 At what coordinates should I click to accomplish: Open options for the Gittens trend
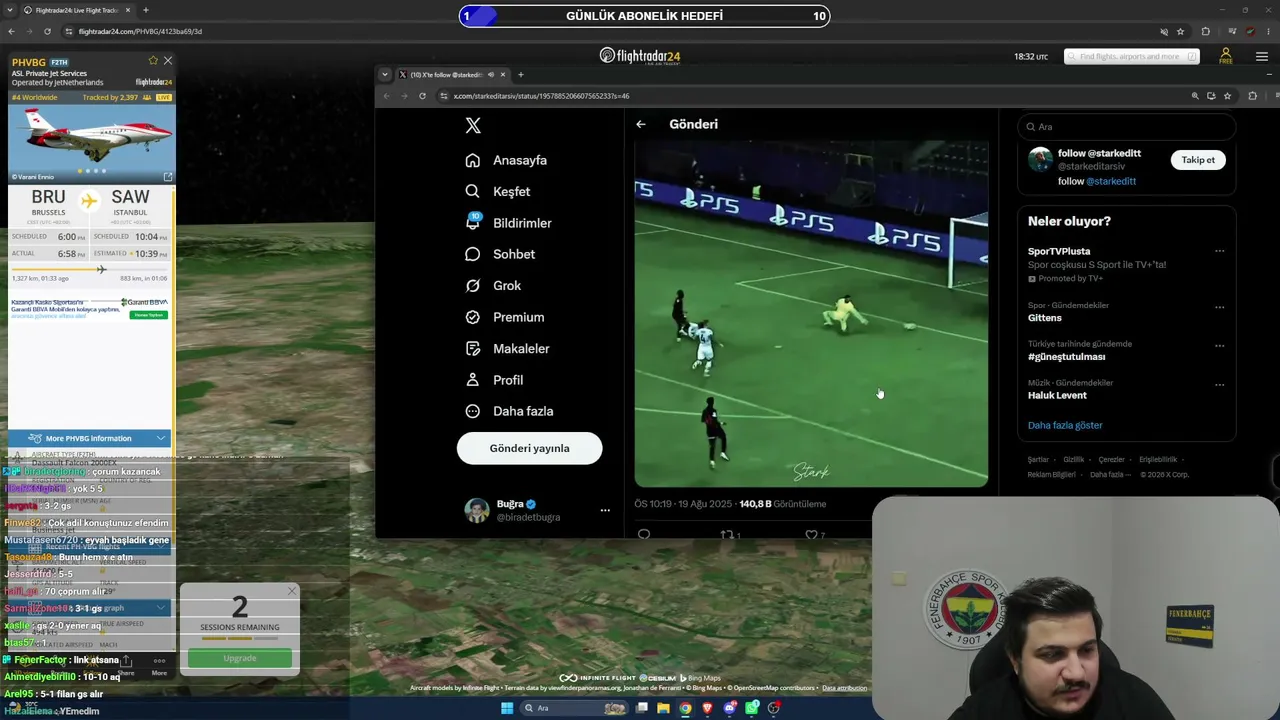pyautogui.click(x=1219, y=307)
